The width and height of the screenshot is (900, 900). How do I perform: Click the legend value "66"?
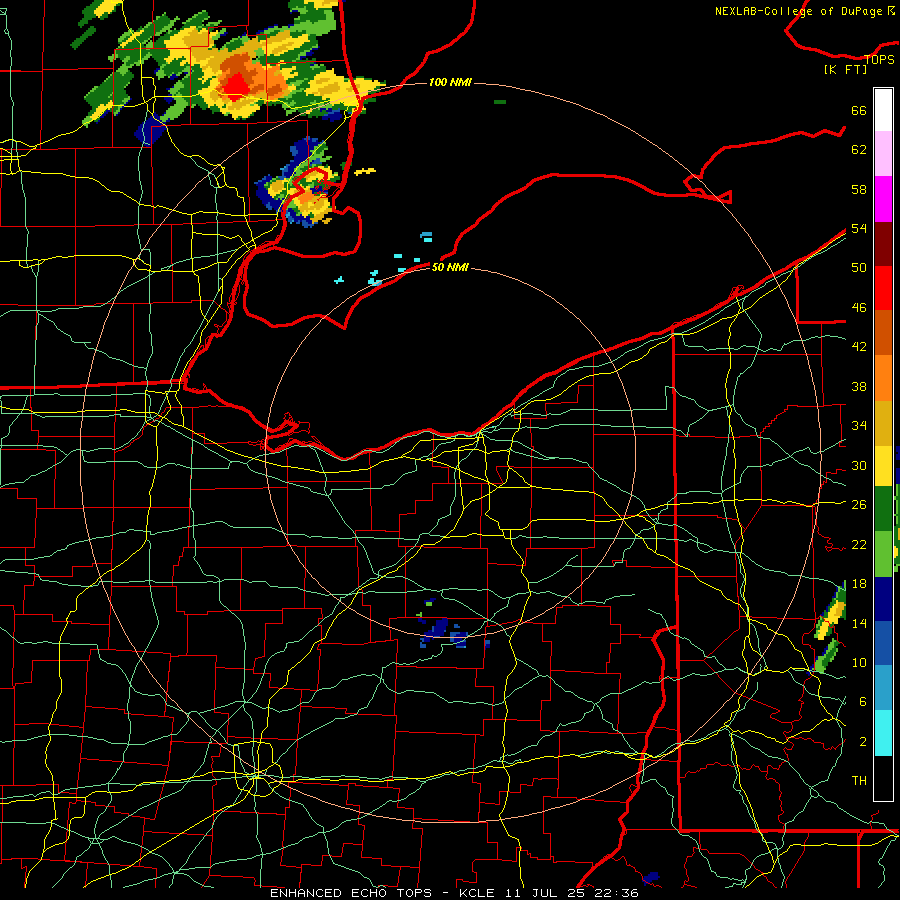859,110
